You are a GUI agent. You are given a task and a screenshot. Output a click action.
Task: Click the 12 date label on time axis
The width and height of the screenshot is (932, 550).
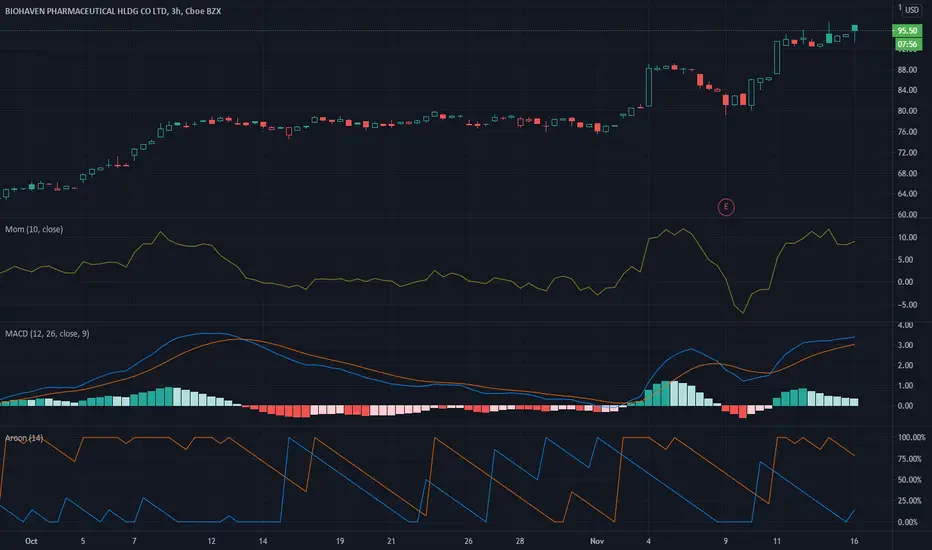(211, 541)
